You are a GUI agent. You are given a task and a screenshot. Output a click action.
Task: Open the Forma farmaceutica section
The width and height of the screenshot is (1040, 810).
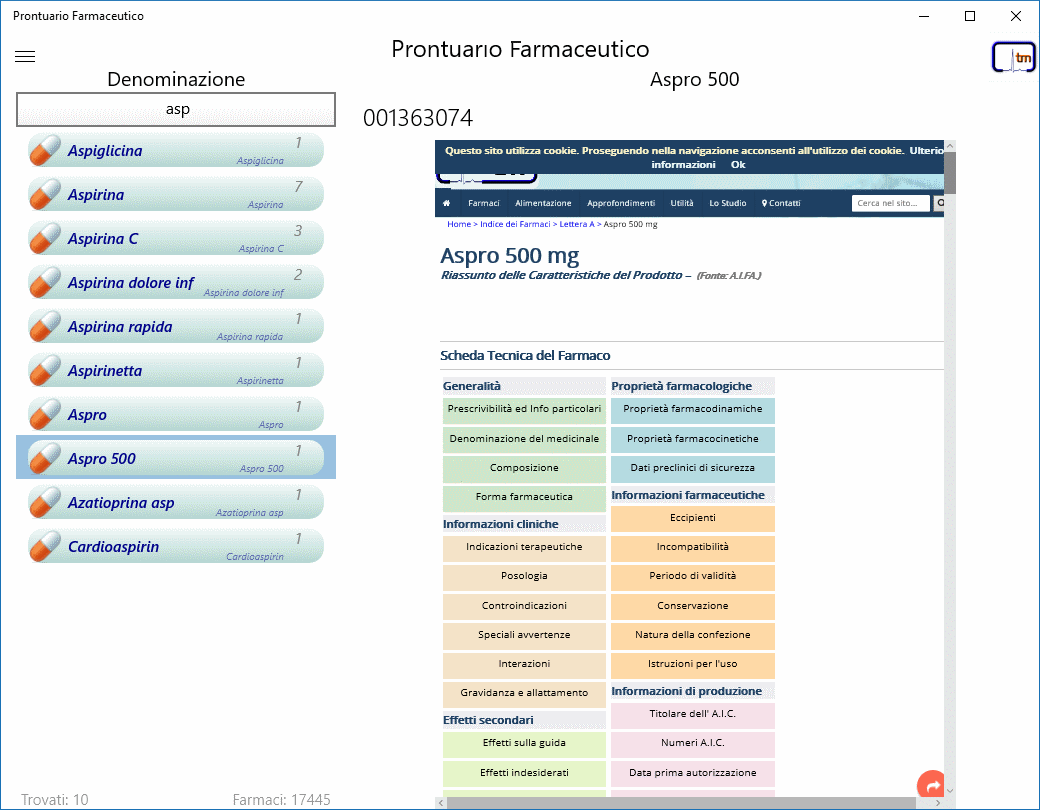524,498
